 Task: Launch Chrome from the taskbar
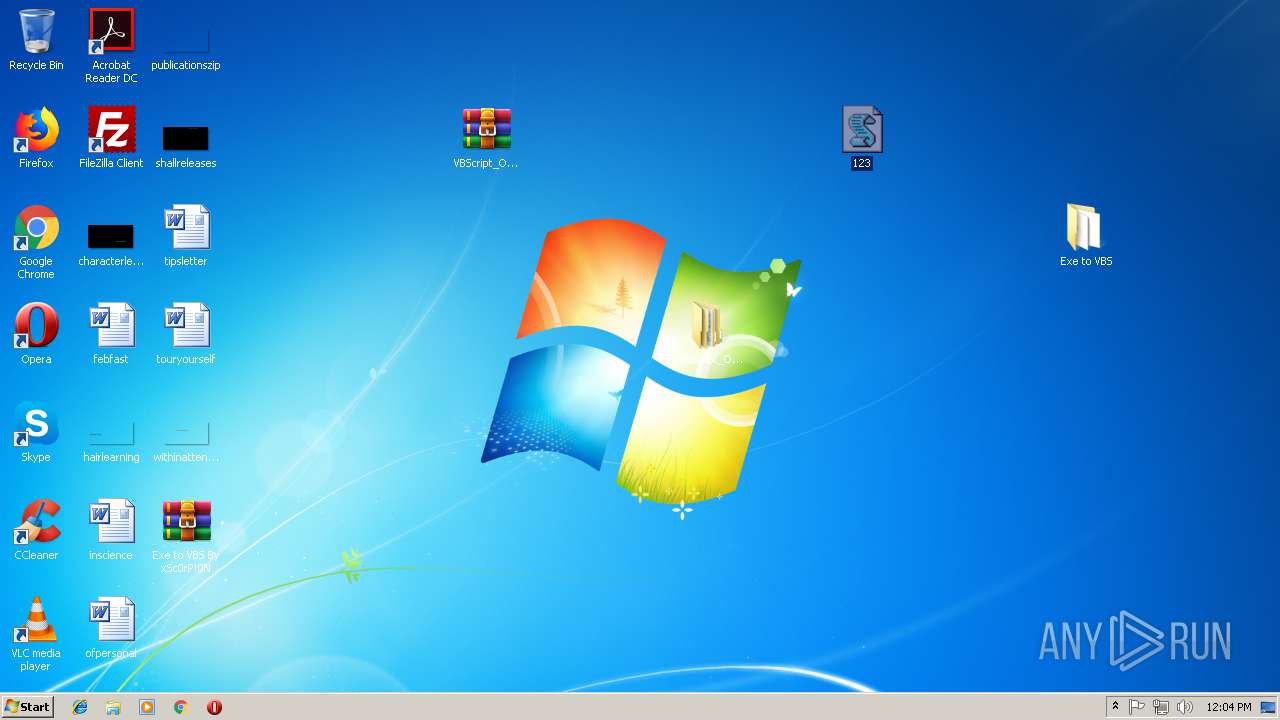[181, 707]
